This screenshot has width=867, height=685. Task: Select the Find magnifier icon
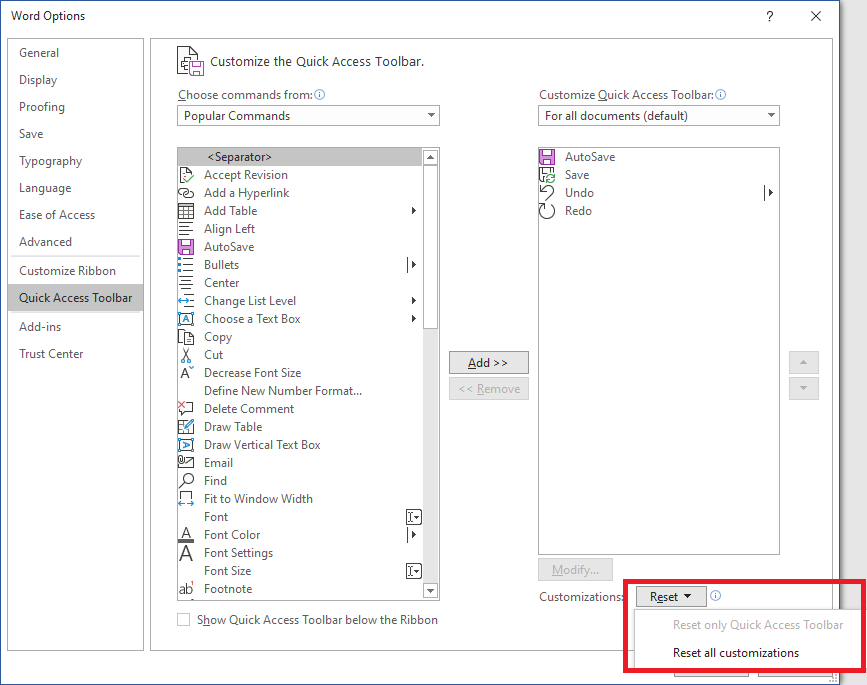(x=186, y=480)
